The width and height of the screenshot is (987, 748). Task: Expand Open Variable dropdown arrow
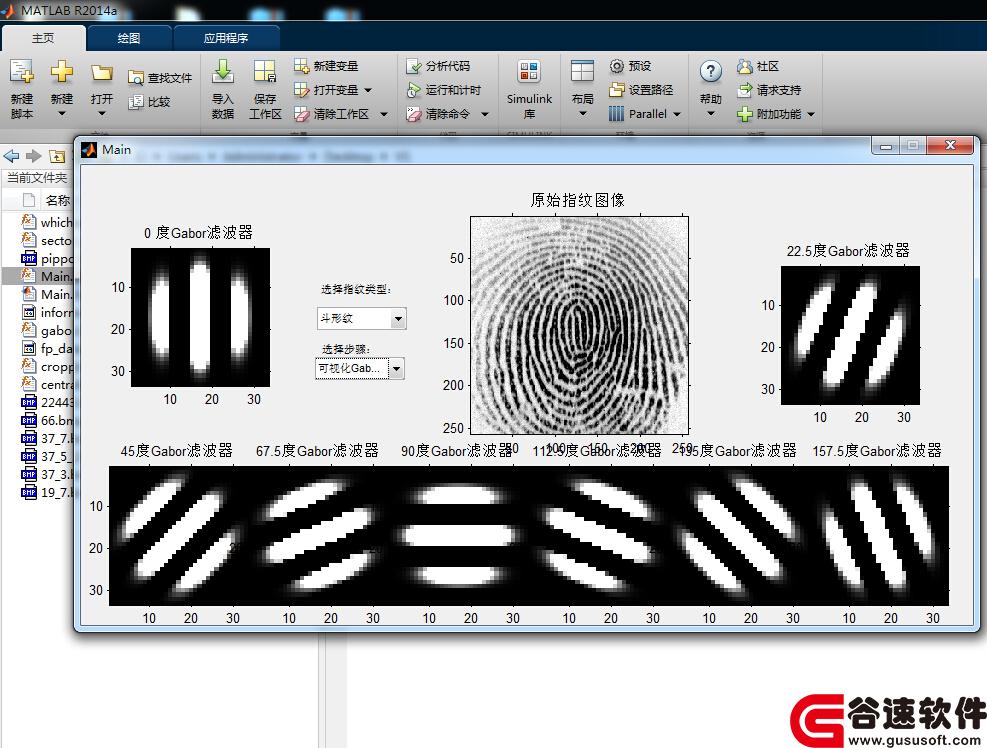(x=368, y=90)
